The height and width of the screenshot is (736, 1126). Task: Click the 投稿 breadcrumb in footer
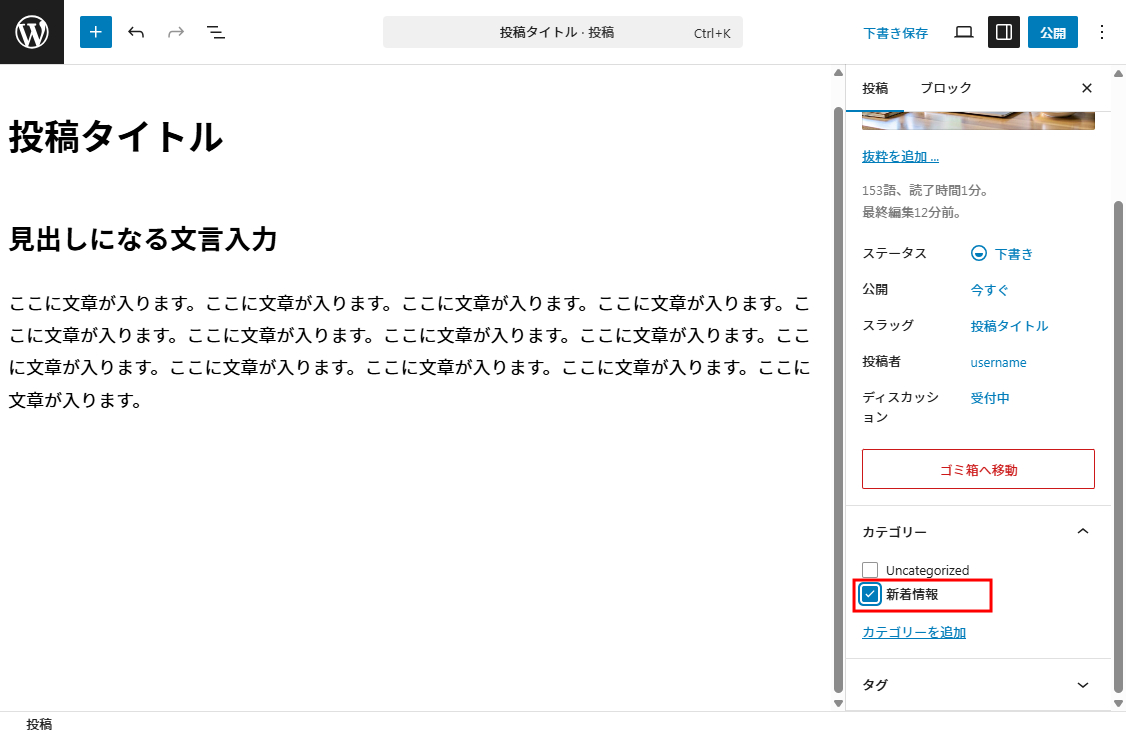39,724
